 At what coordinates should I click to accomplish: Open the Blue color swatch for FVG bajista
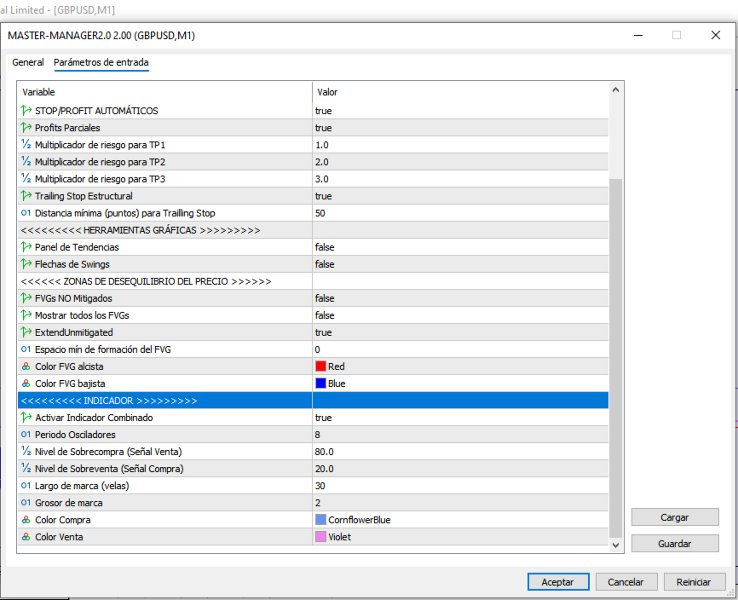pos(321,384)
